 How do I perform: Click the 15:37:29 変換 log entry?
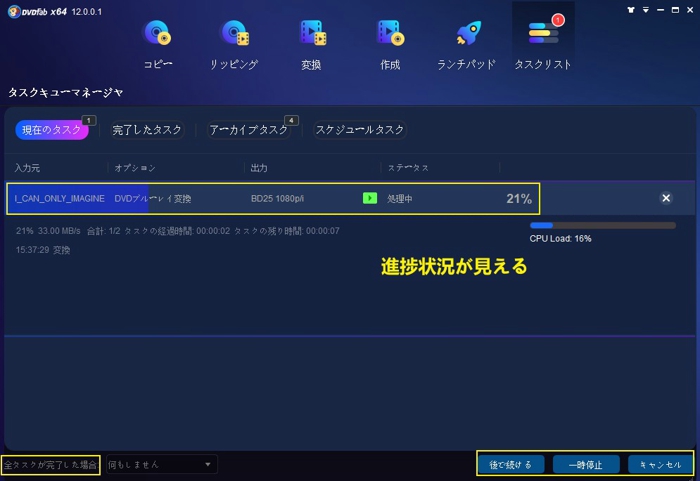(43, 250)
